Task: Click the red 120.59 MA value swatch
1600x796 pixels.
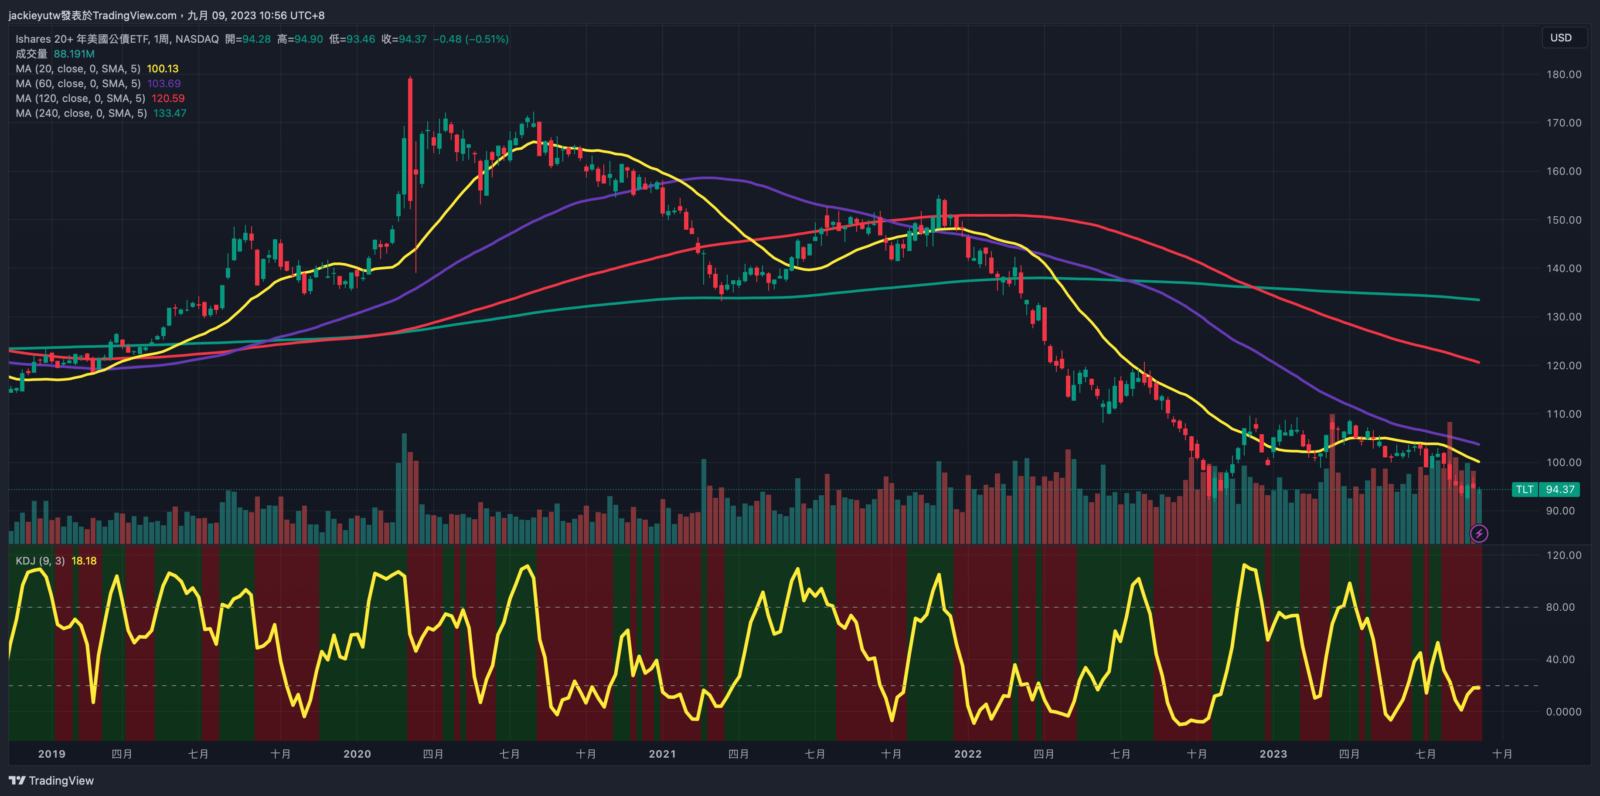Action: 168,99
